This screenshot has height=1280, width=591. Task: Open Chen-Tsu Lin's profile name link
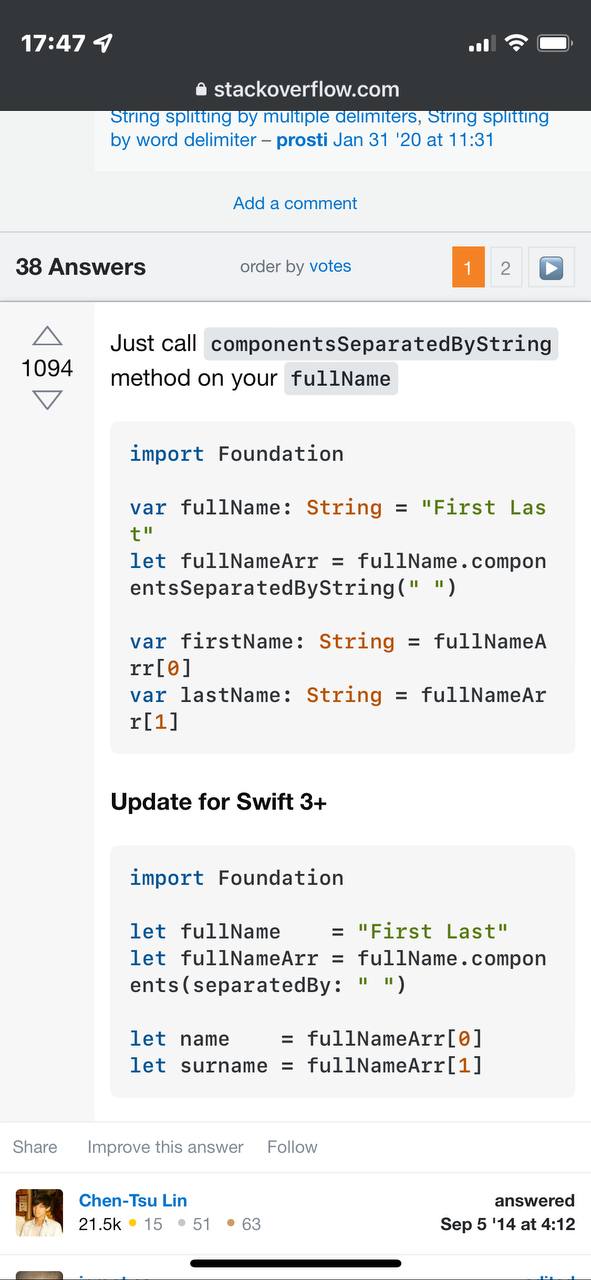coord(133,1200)
